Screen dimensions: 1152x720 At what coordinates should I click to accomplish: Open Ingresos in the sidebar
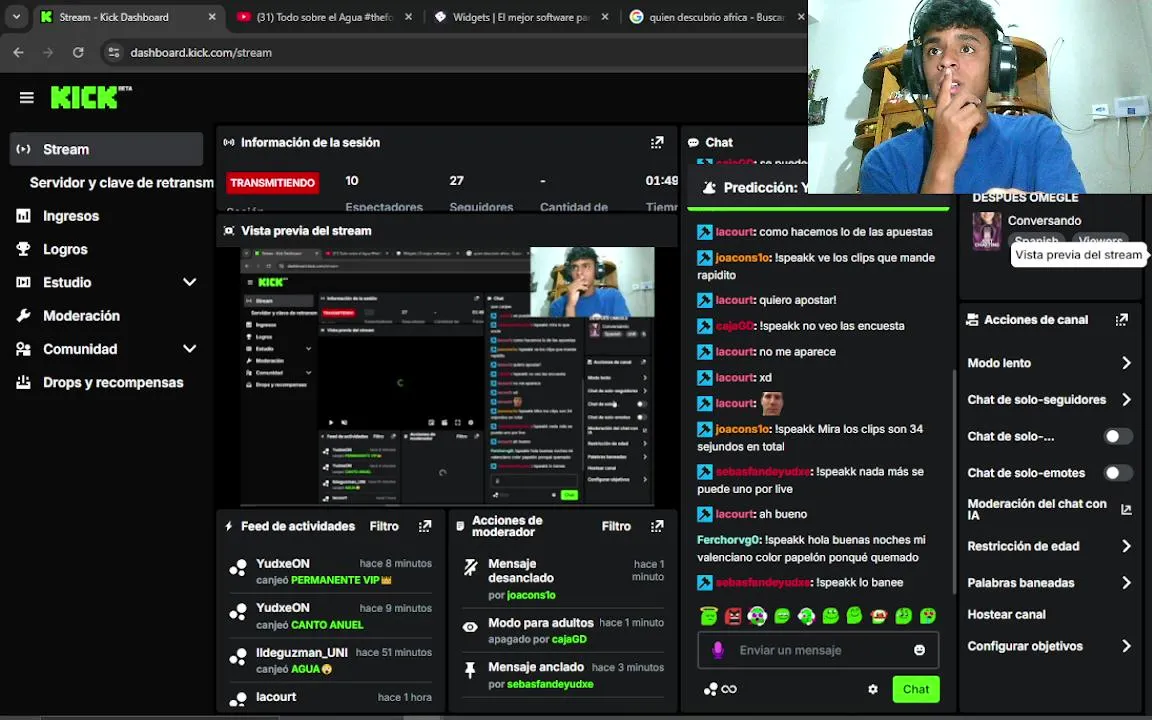point(71,216)
